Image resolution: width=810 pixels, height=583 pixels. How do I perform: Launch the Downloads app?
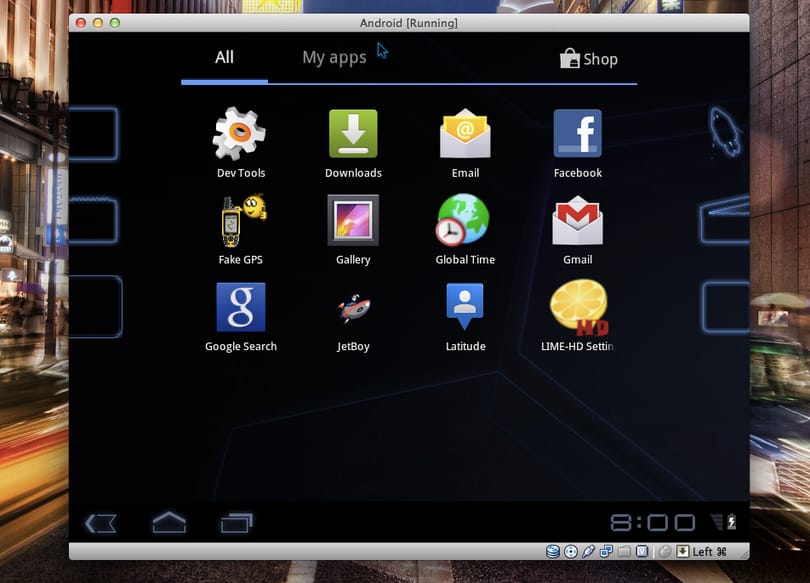(x=353, y=143)
